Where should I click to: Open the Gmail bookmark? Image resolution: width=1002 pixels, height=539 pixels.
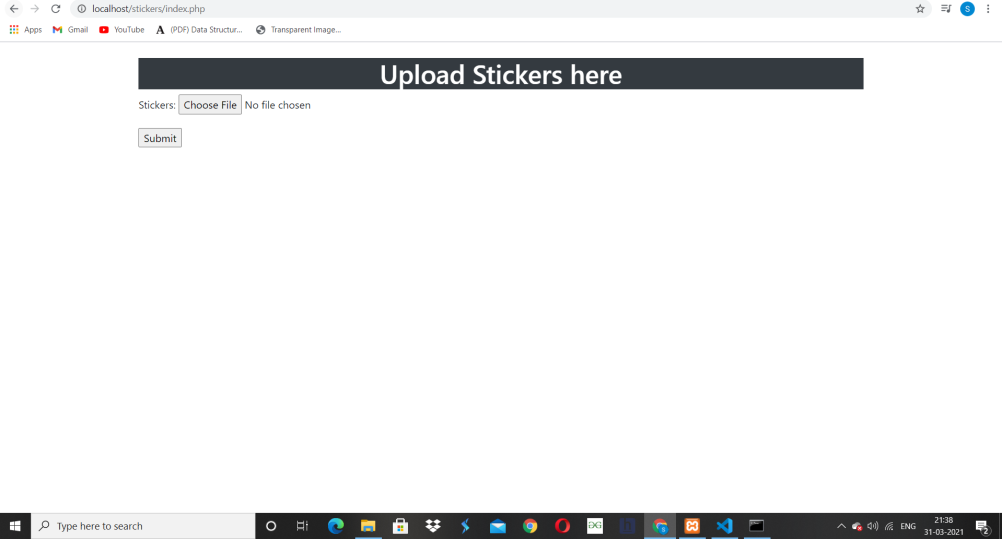[x=70, y=29]
